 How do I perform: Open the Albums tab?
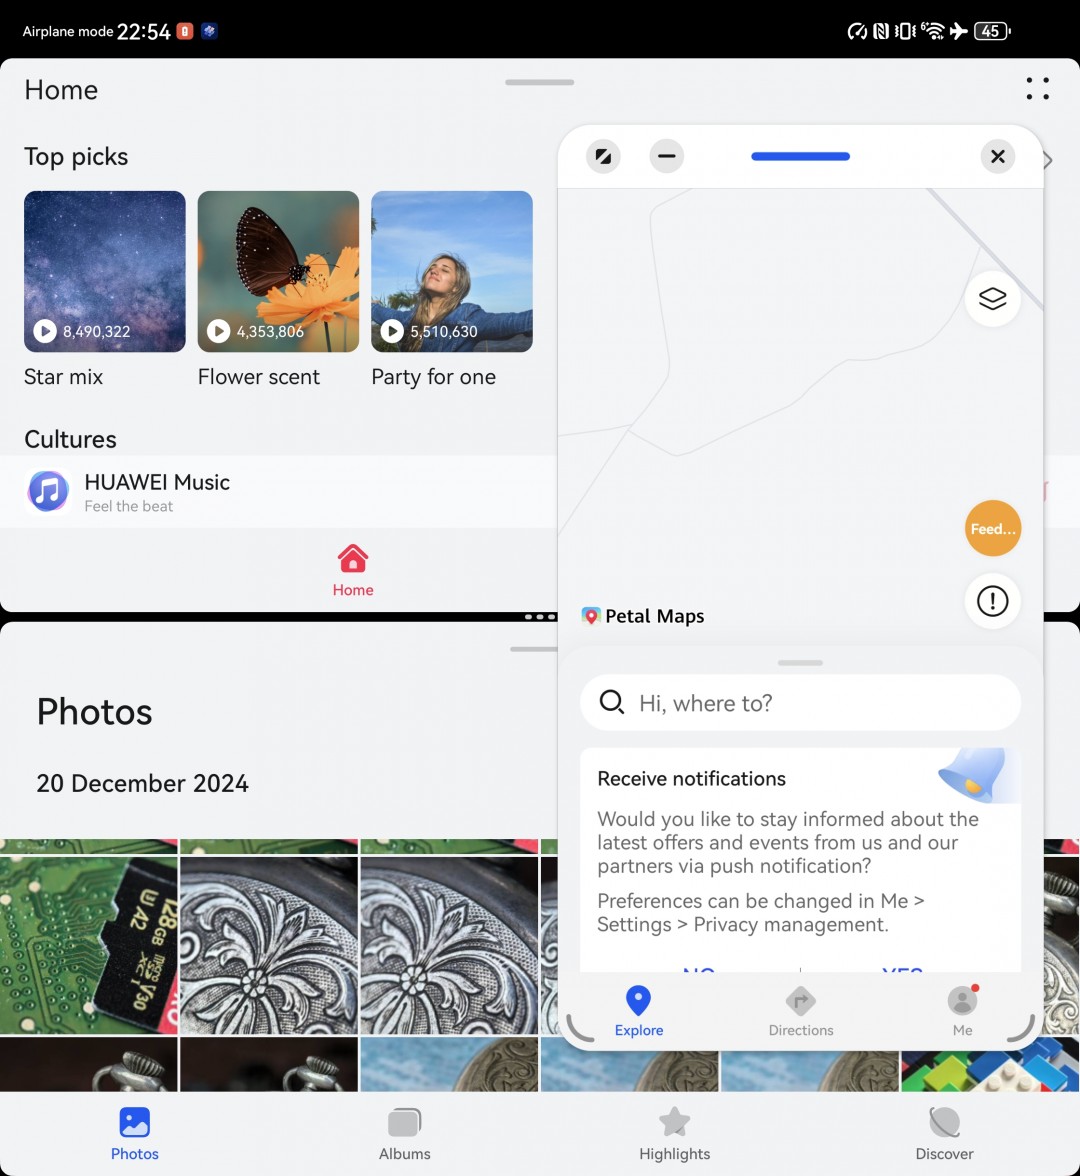(x=404, y=1133)
